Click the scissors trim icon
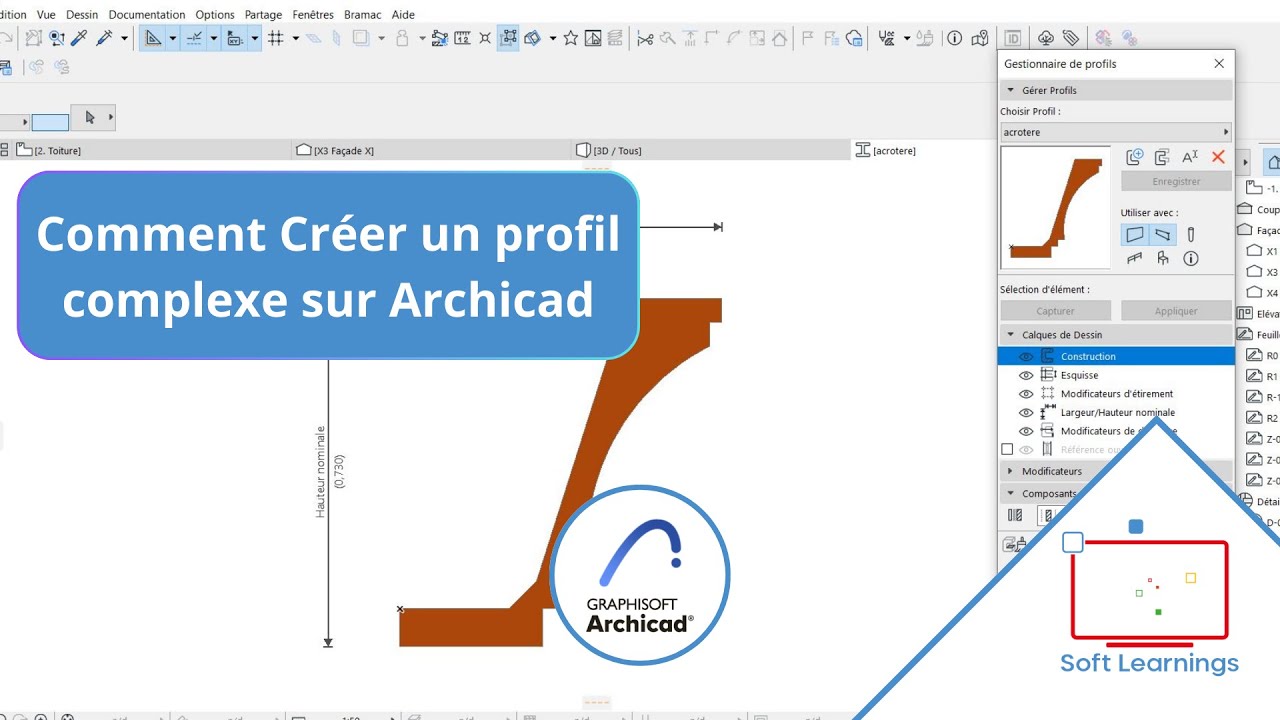 click(645, 38)
